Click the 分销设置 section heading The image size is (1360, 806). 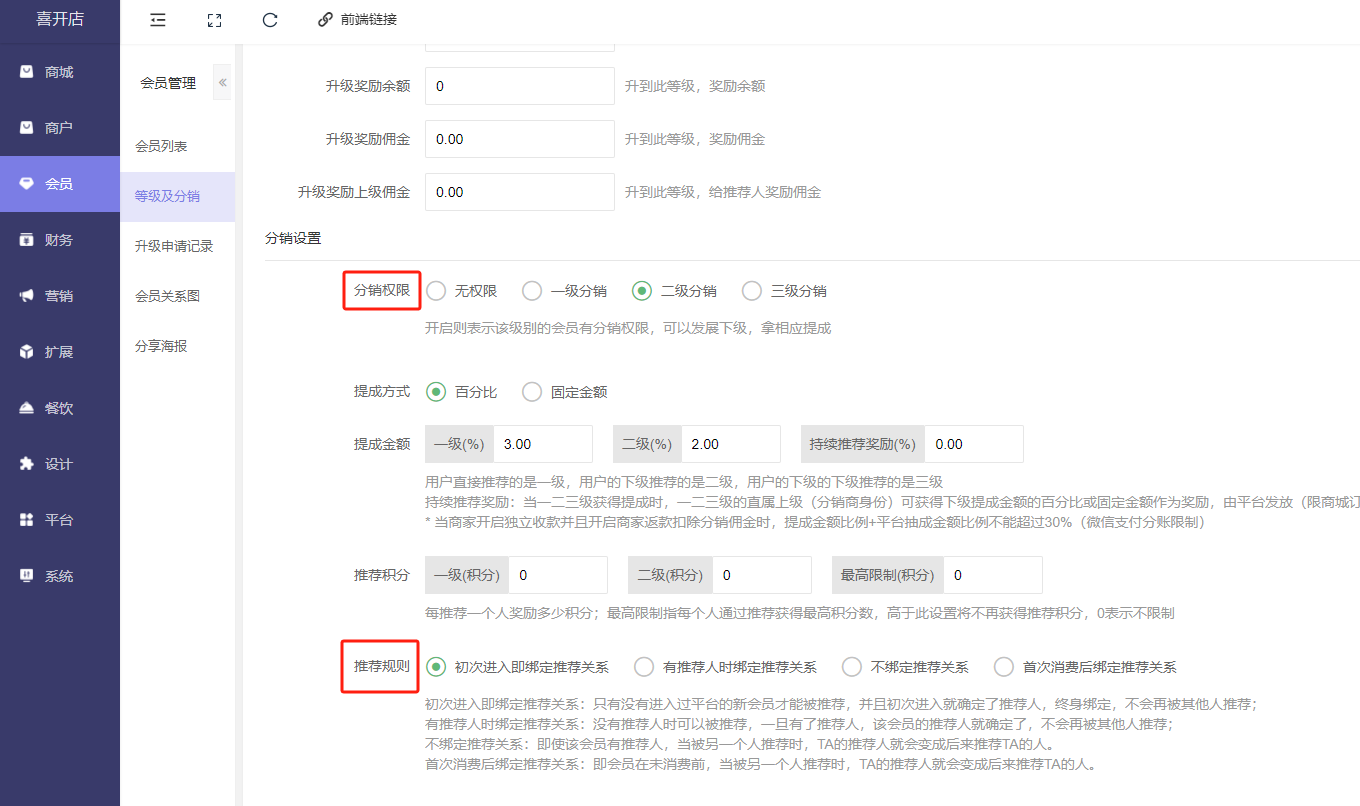(x=293, y=239)
